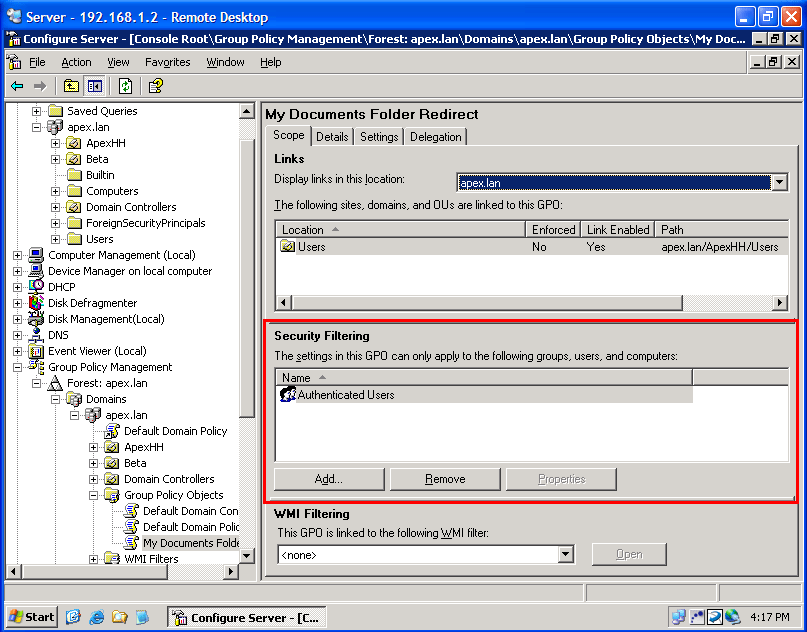Image resolution: width=807 pixels, height=632 pixels.
Task: Click the WMI Filters folder icon
Action: [112, 558]
